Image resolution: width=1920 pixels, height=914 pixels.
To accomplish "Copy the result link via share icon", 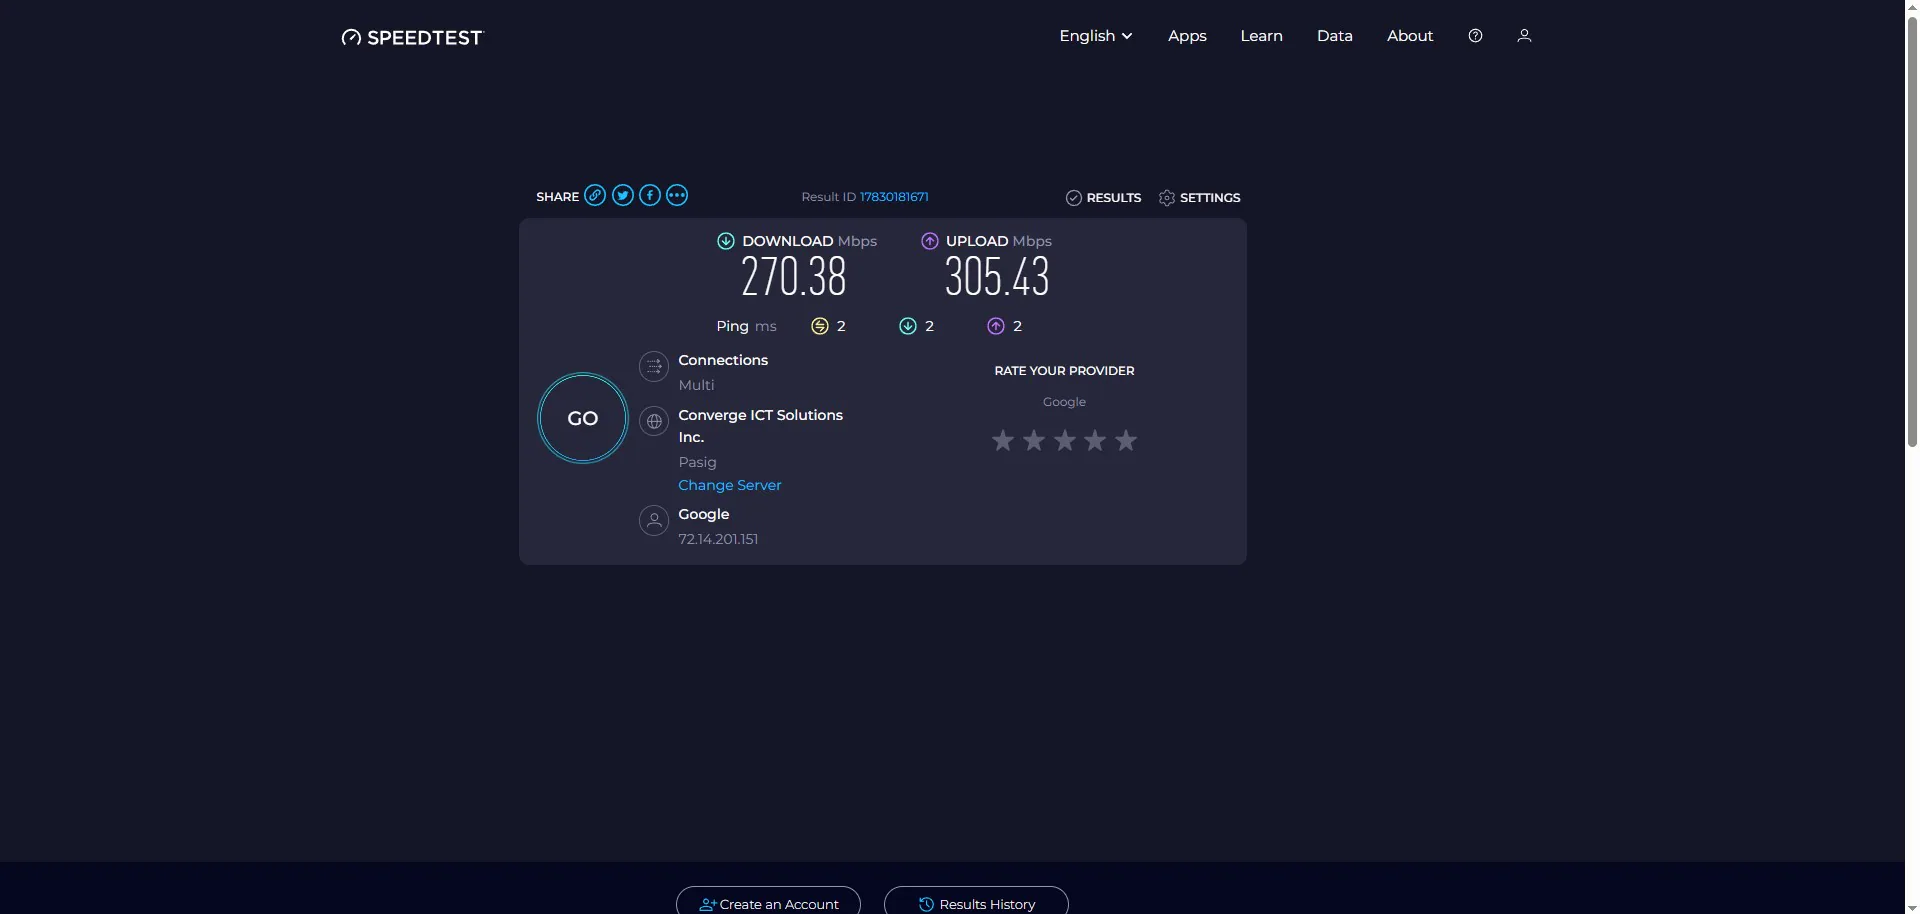I will pos(595,195).
